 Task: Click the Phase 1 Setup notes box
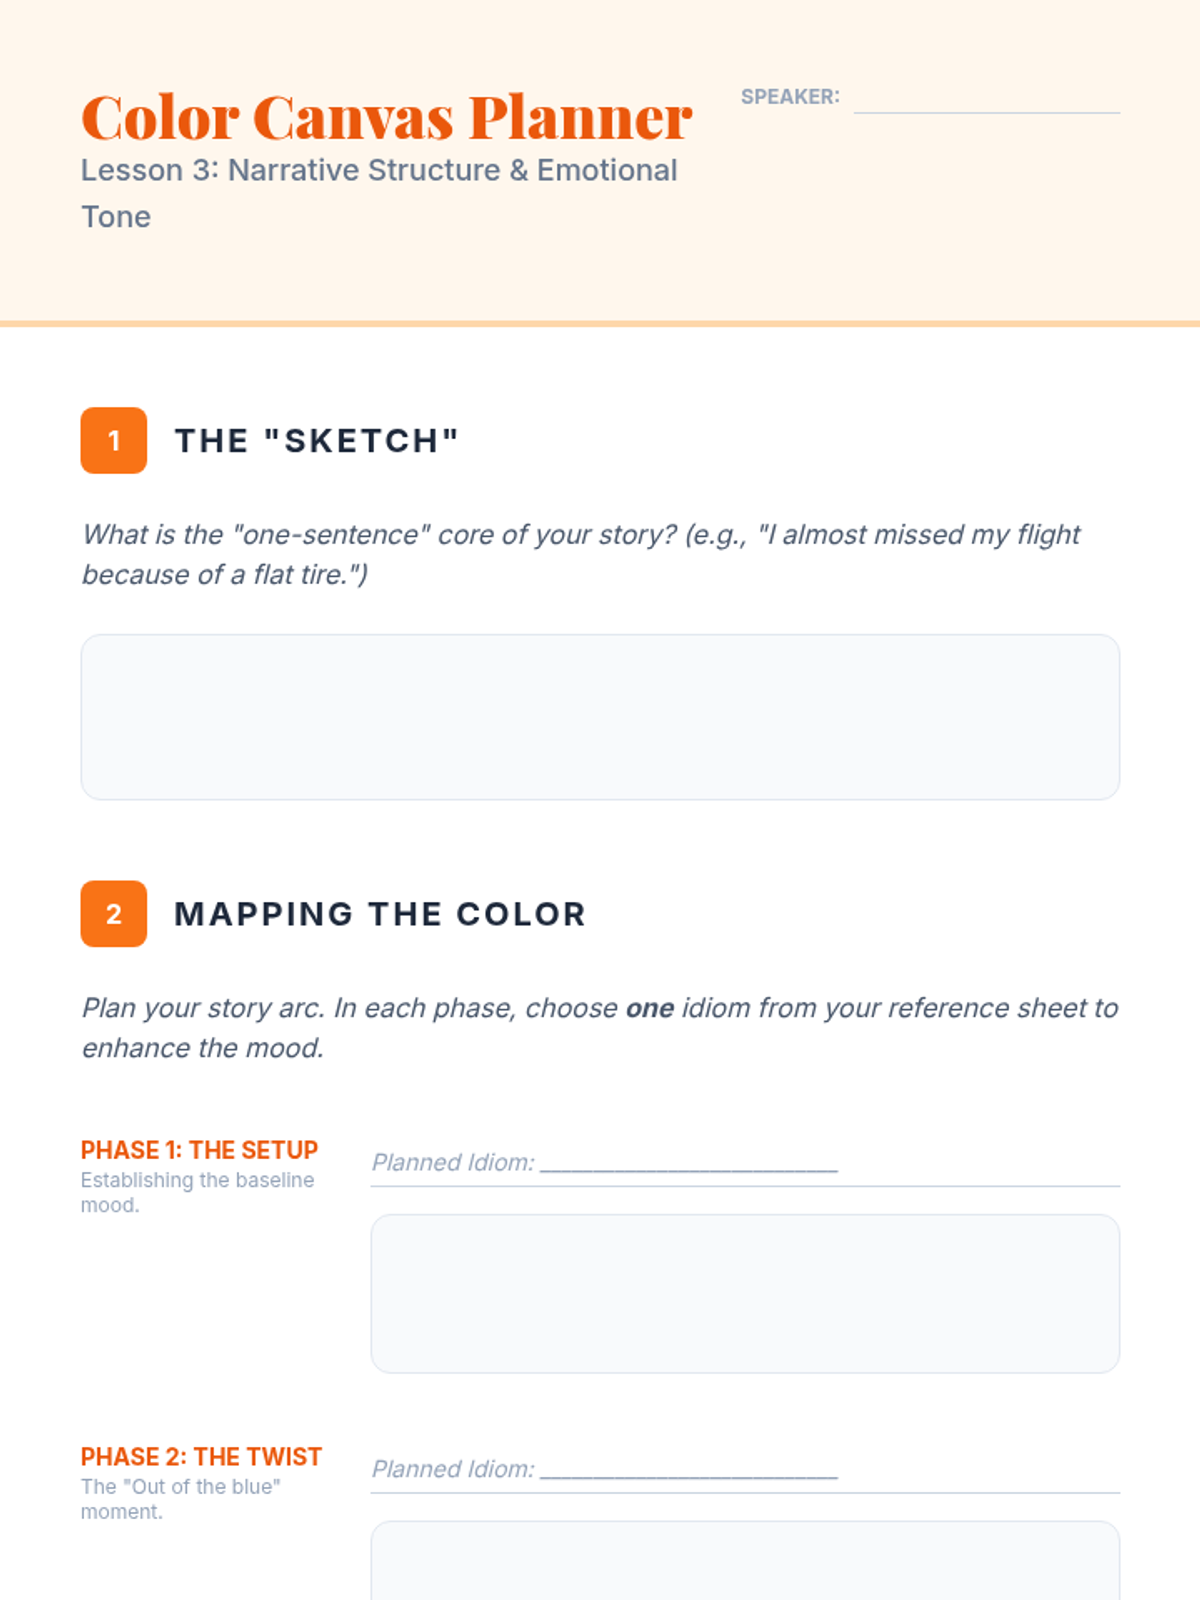pyautogui.click(x=745, y=1293)
